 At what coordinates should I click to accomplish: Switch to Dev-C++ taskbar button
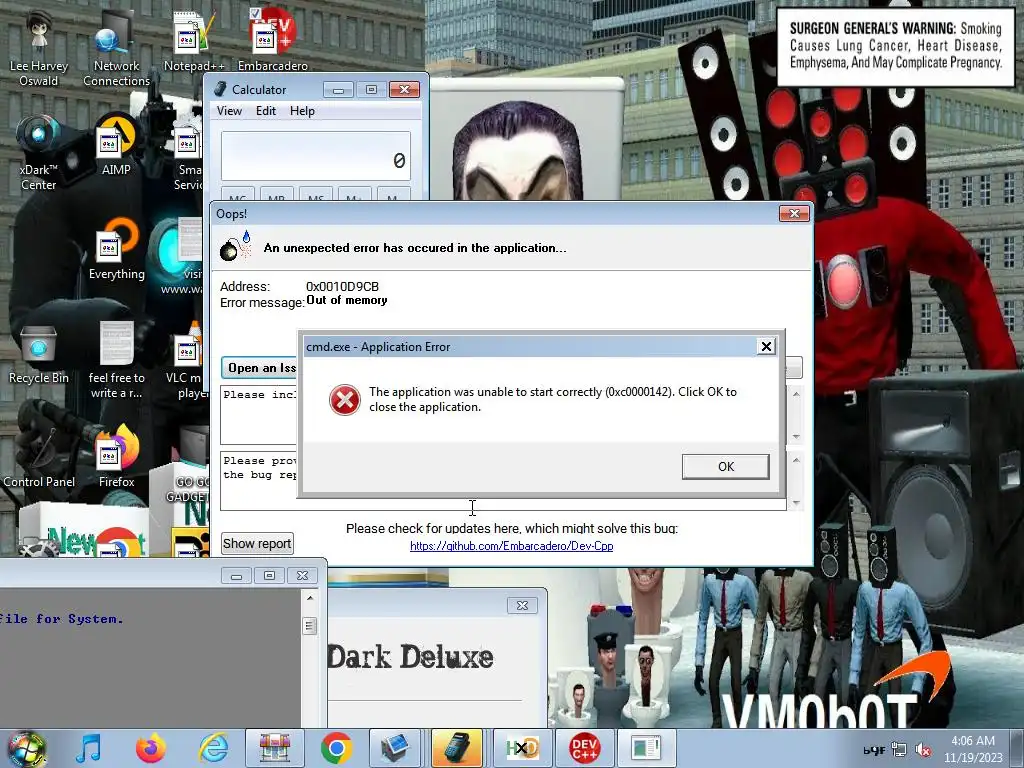coord(584,748)
